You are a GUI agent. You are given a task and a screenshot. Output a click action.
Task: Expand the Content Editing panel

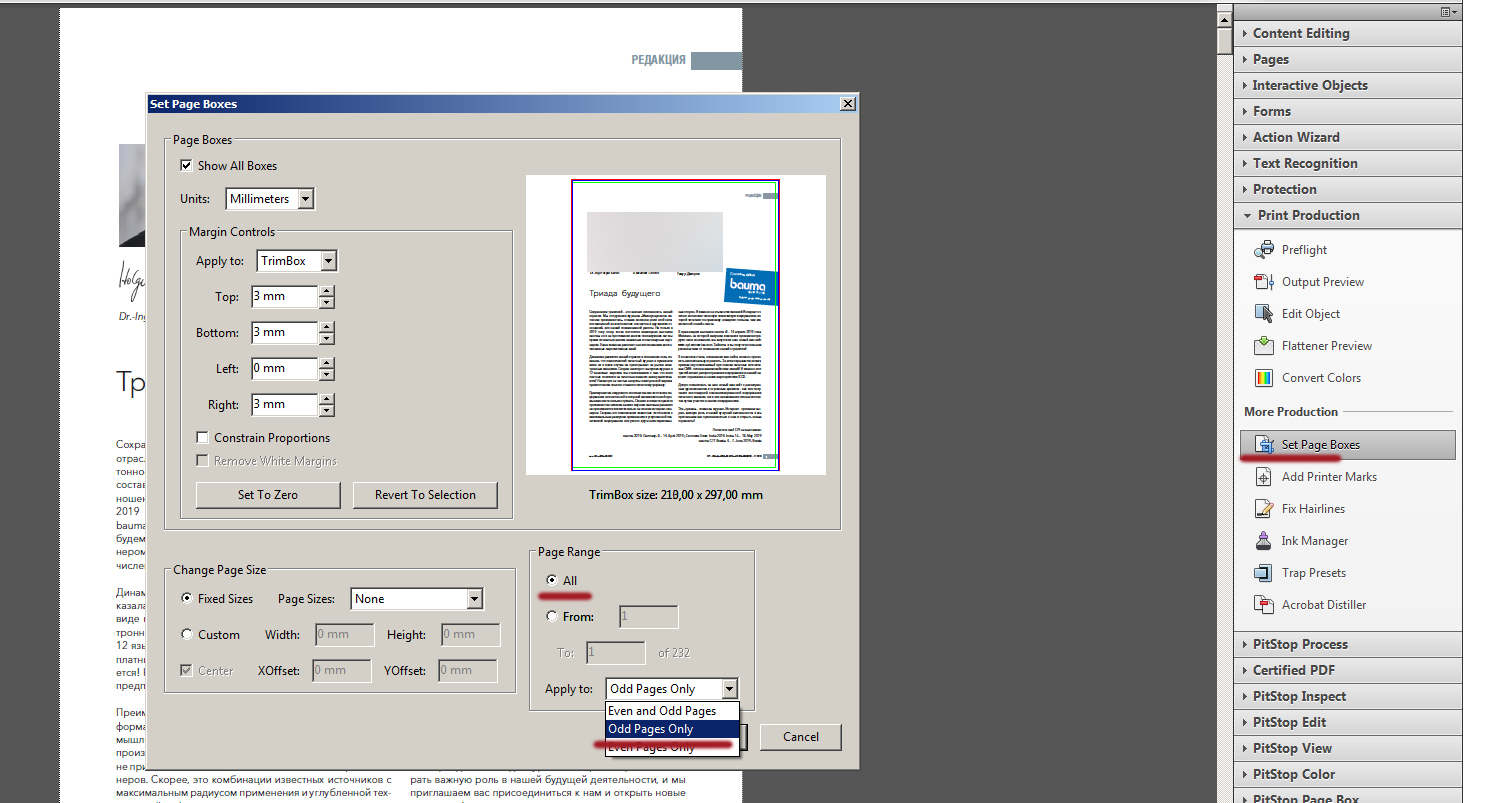pos(1347,33)
